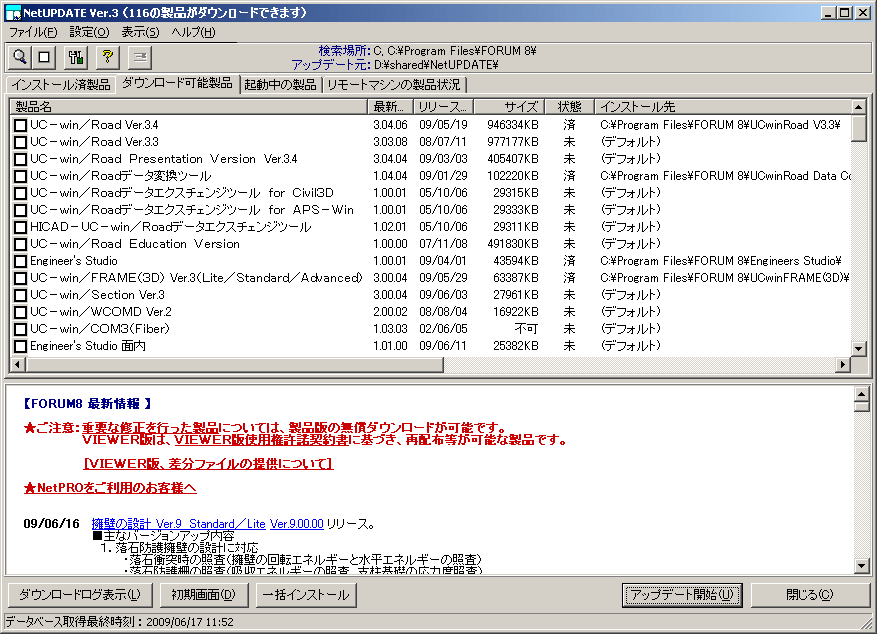Click the news panel scrollbar thumb
Viewport: 877px width, 634px height.
[x=861, y=406]
